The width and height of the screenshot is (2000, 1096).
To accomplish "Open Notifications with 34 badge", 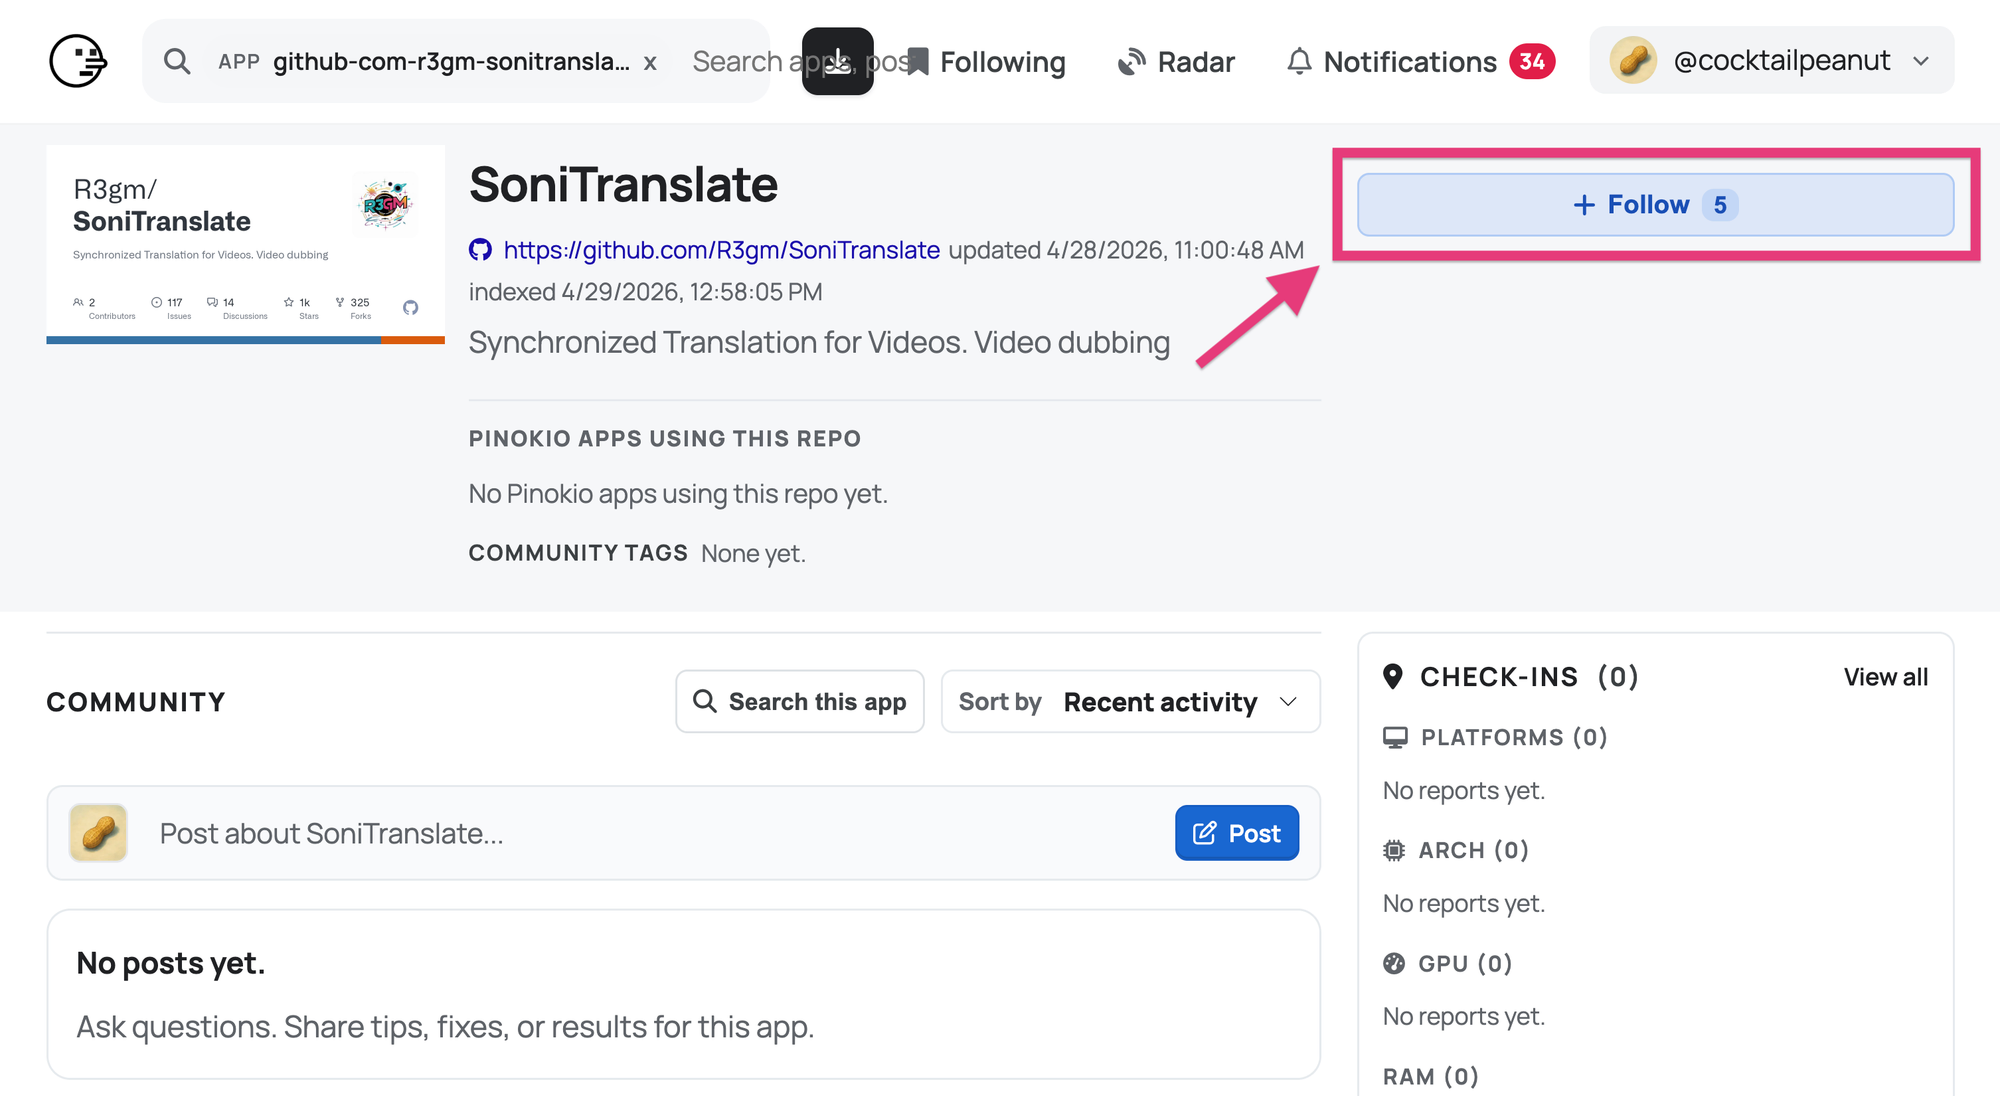I will 1420,61.
